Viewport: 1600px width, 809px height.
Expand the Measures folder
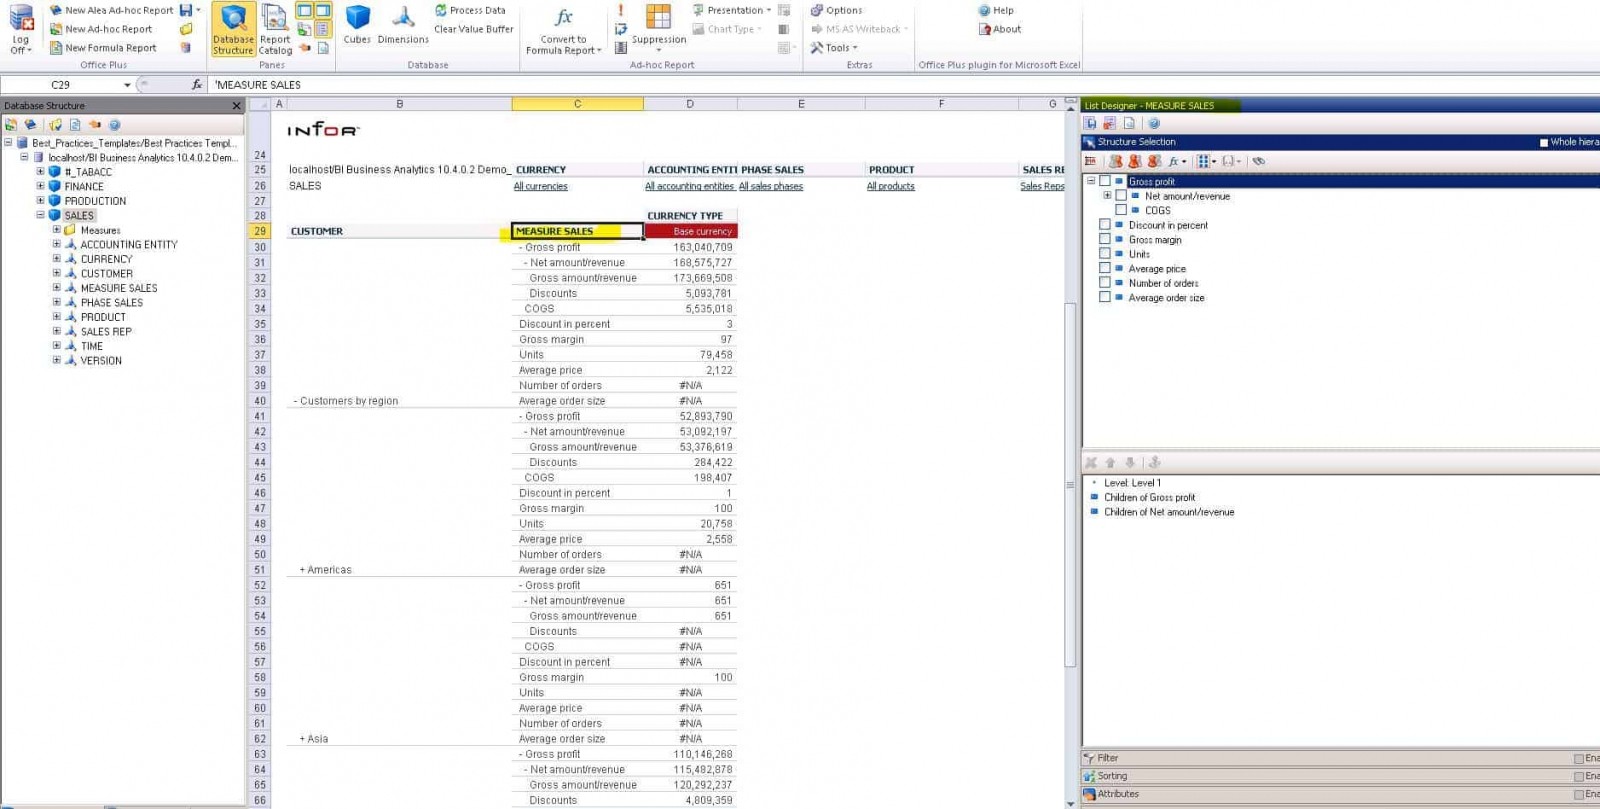(56, 230)
